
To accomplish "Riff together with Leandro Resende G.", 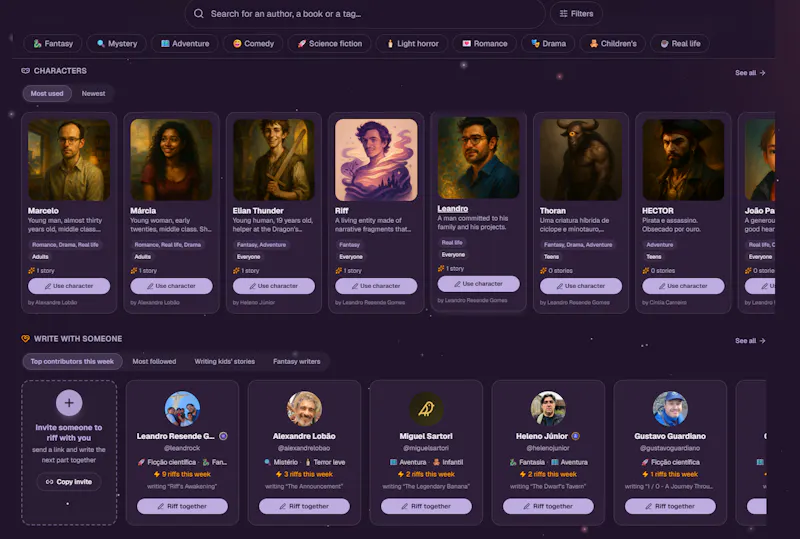I will pos(182,506).
